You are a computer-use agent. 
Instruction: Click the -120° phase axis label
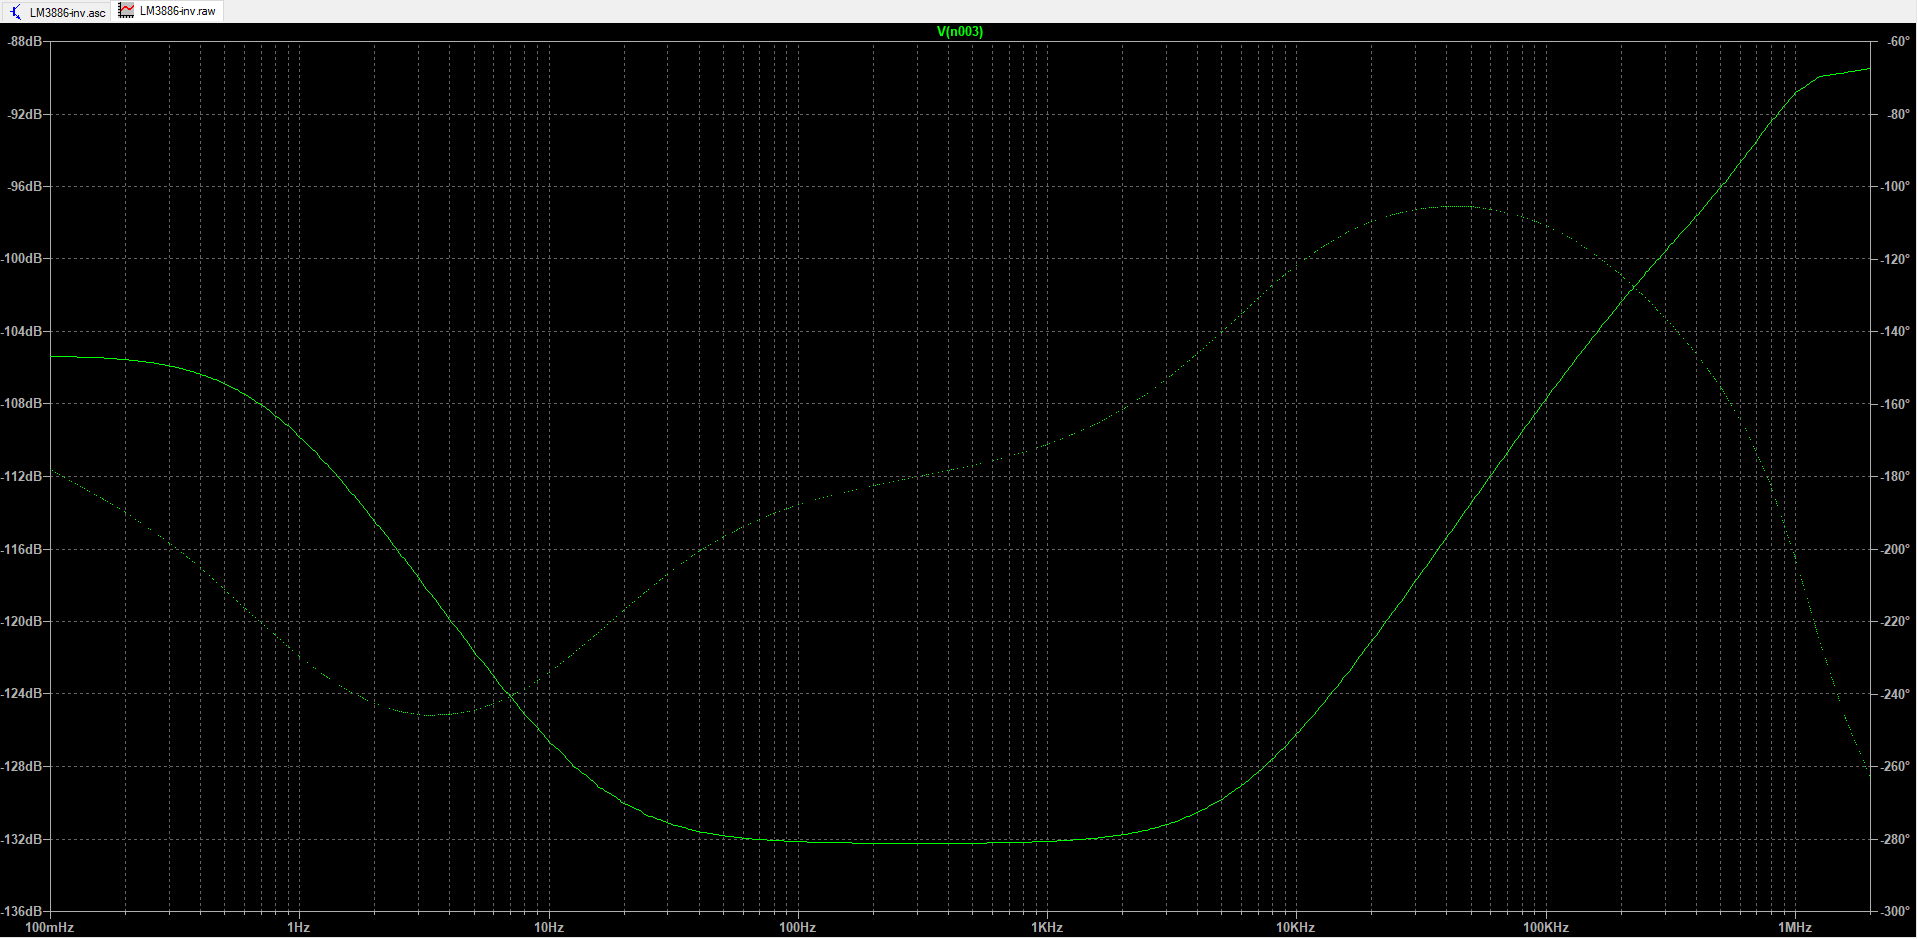1895,259
